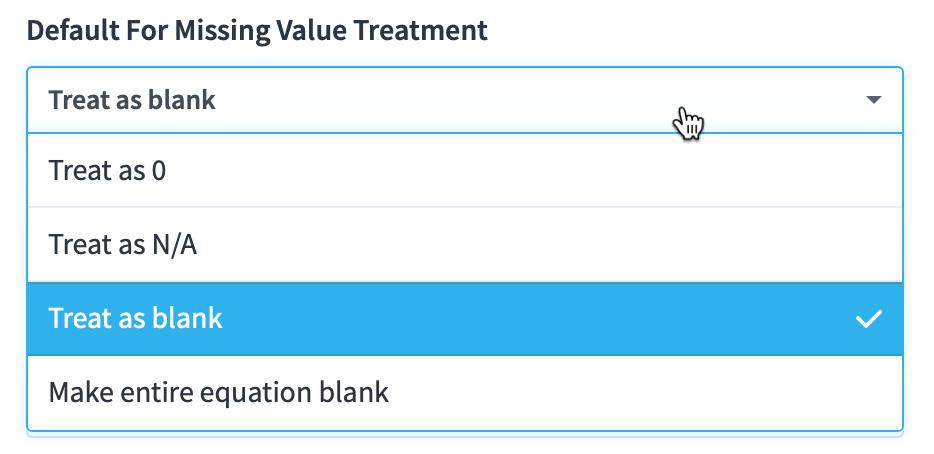Screen dimensions: 934x454
Task: Click the dropdown caret arrow icon
Action: [x=873, y=100]
